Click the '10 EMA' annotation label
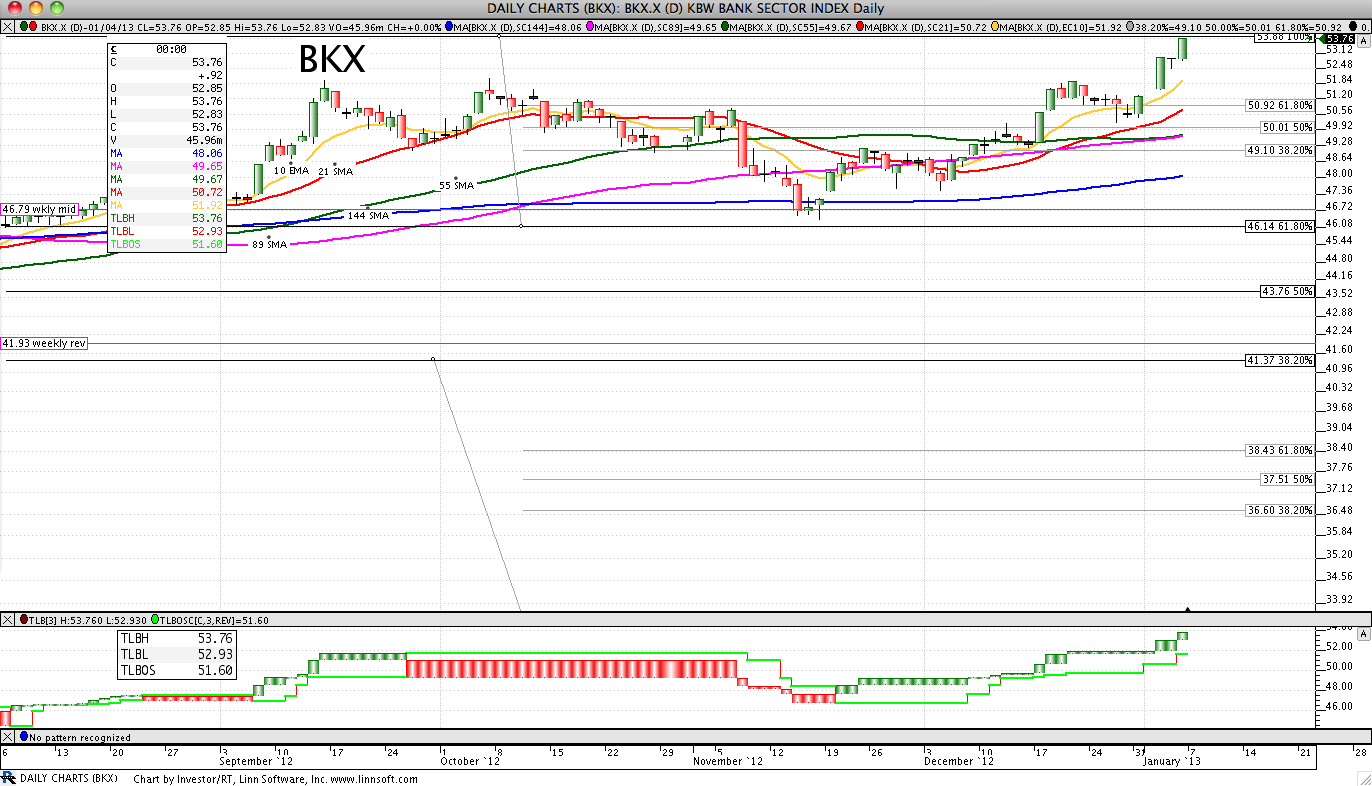1372x786 pixels. 291,171
